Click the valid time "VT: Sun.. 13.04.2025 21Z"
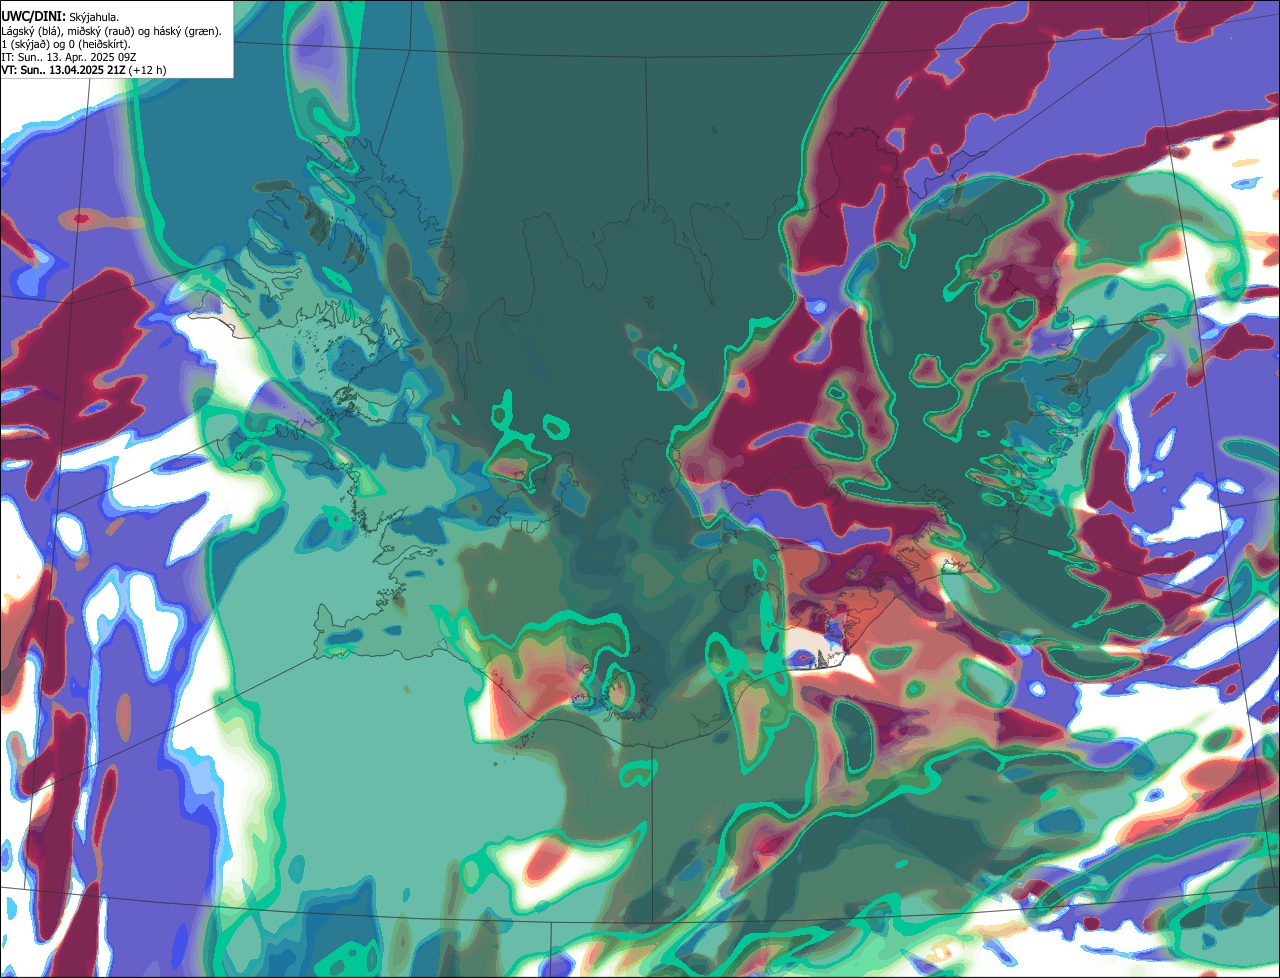Screen dimensions: 1280x978 coord(63,70)
